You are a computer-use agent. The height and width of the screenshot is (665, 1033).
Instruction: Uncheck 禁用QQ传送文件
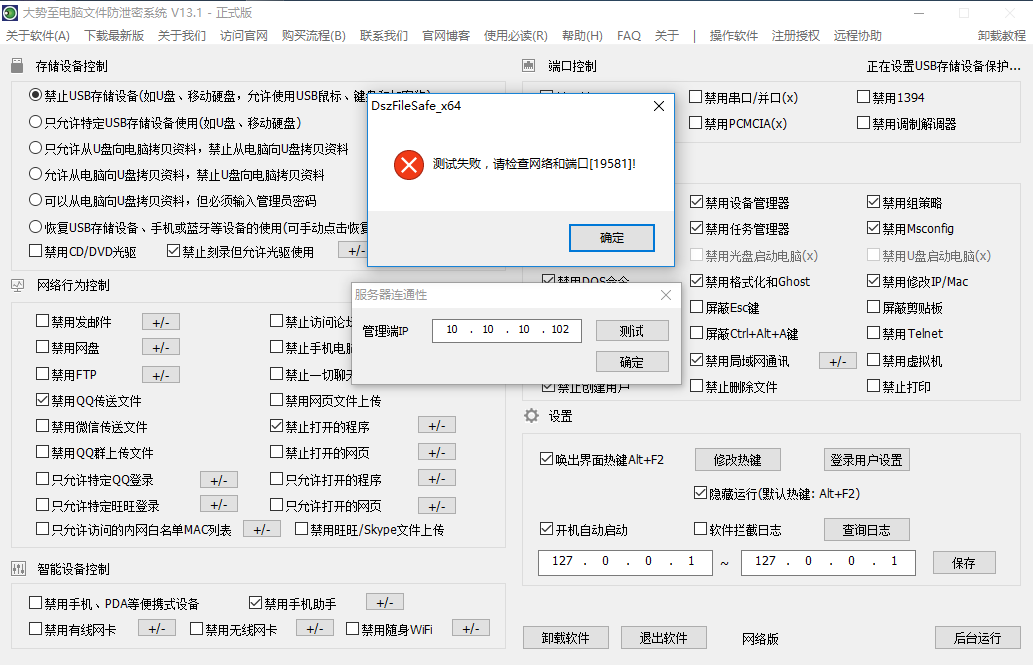(43, 400)
